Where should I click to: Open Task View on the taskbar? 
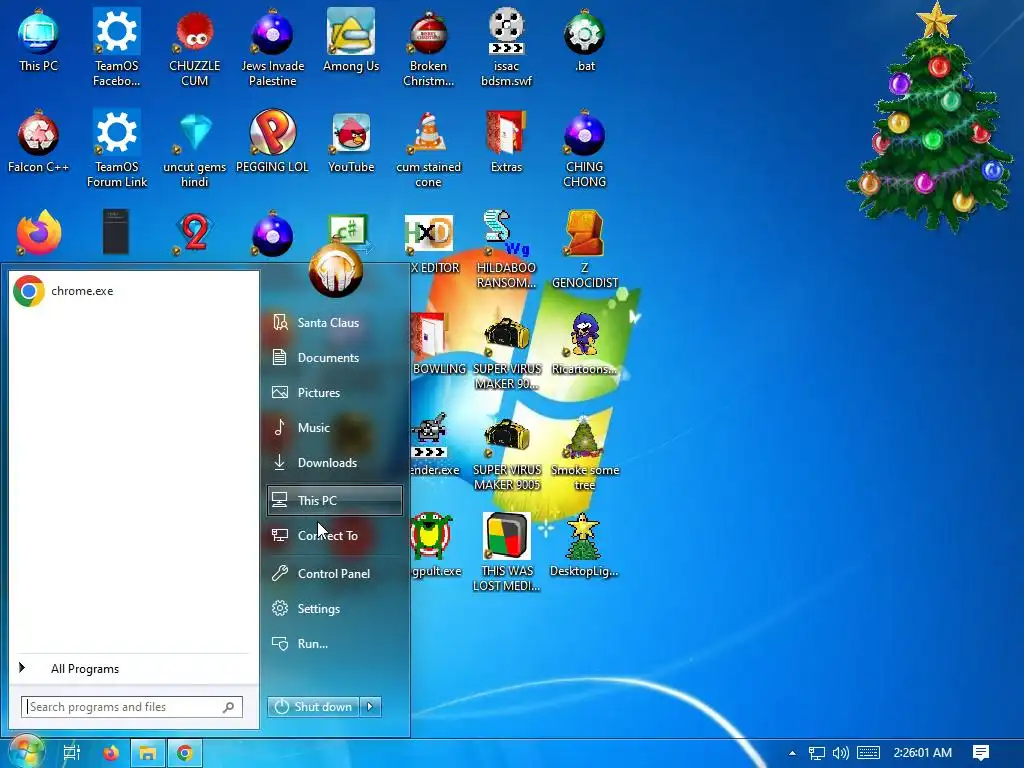(x=72, y=753)
